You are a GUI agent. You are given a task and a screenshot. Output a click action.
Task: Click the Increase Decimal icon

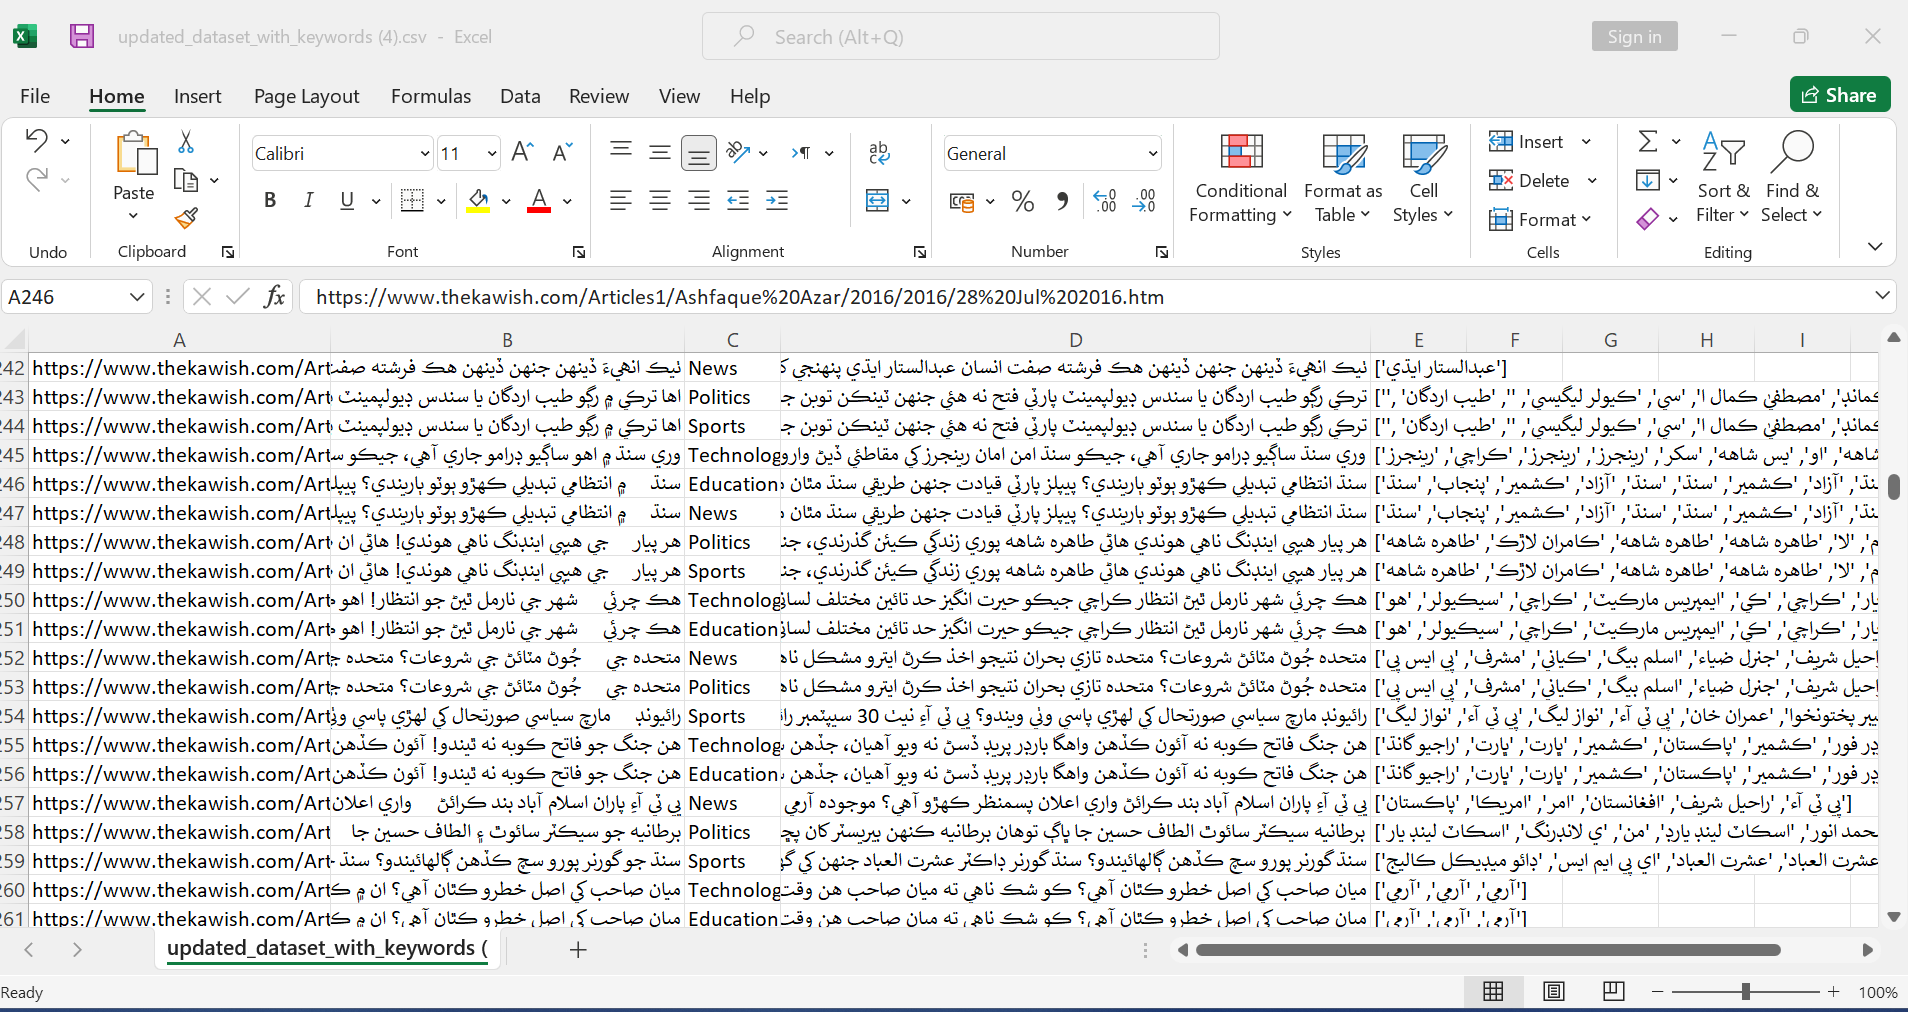[1104, 201]
